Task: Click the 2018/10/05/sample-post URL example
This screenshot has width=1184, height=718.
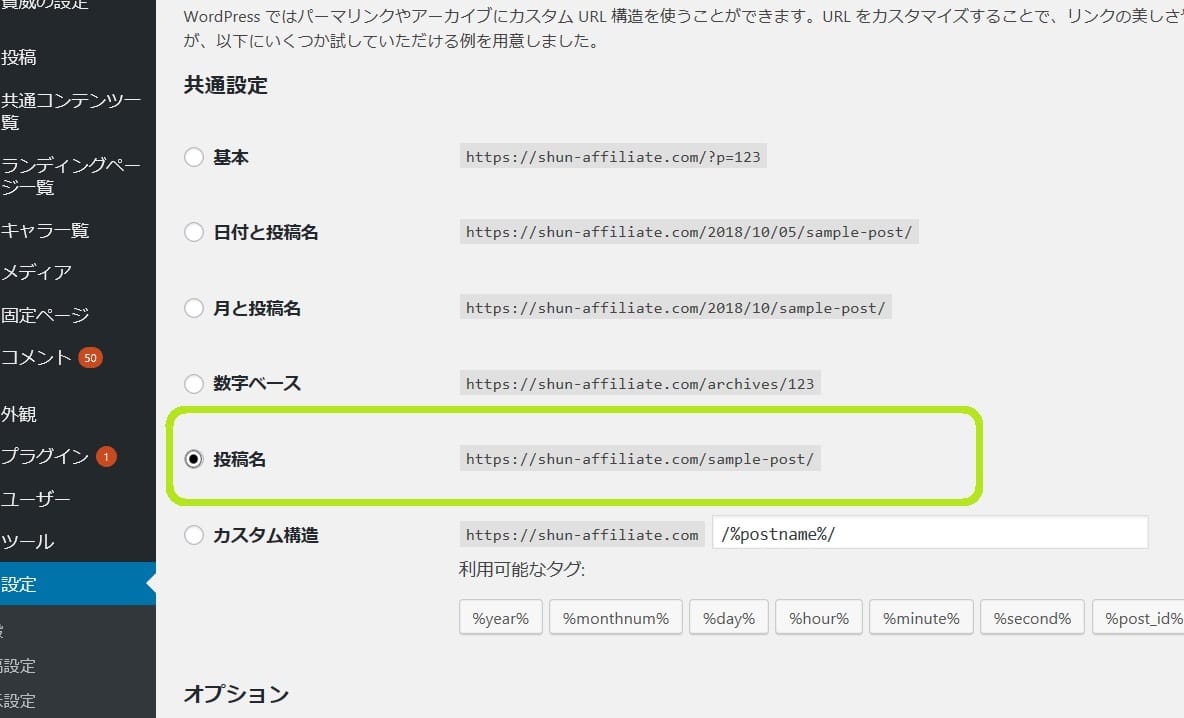Action: tap(689, 232)
